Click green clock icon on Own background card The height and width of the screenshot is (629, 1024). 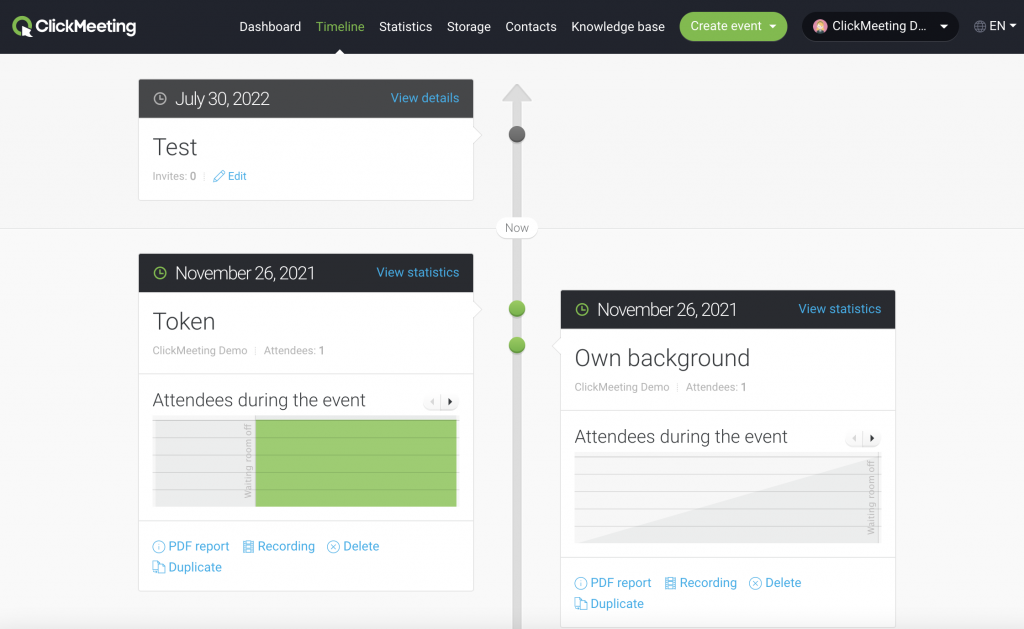[582, 310]
